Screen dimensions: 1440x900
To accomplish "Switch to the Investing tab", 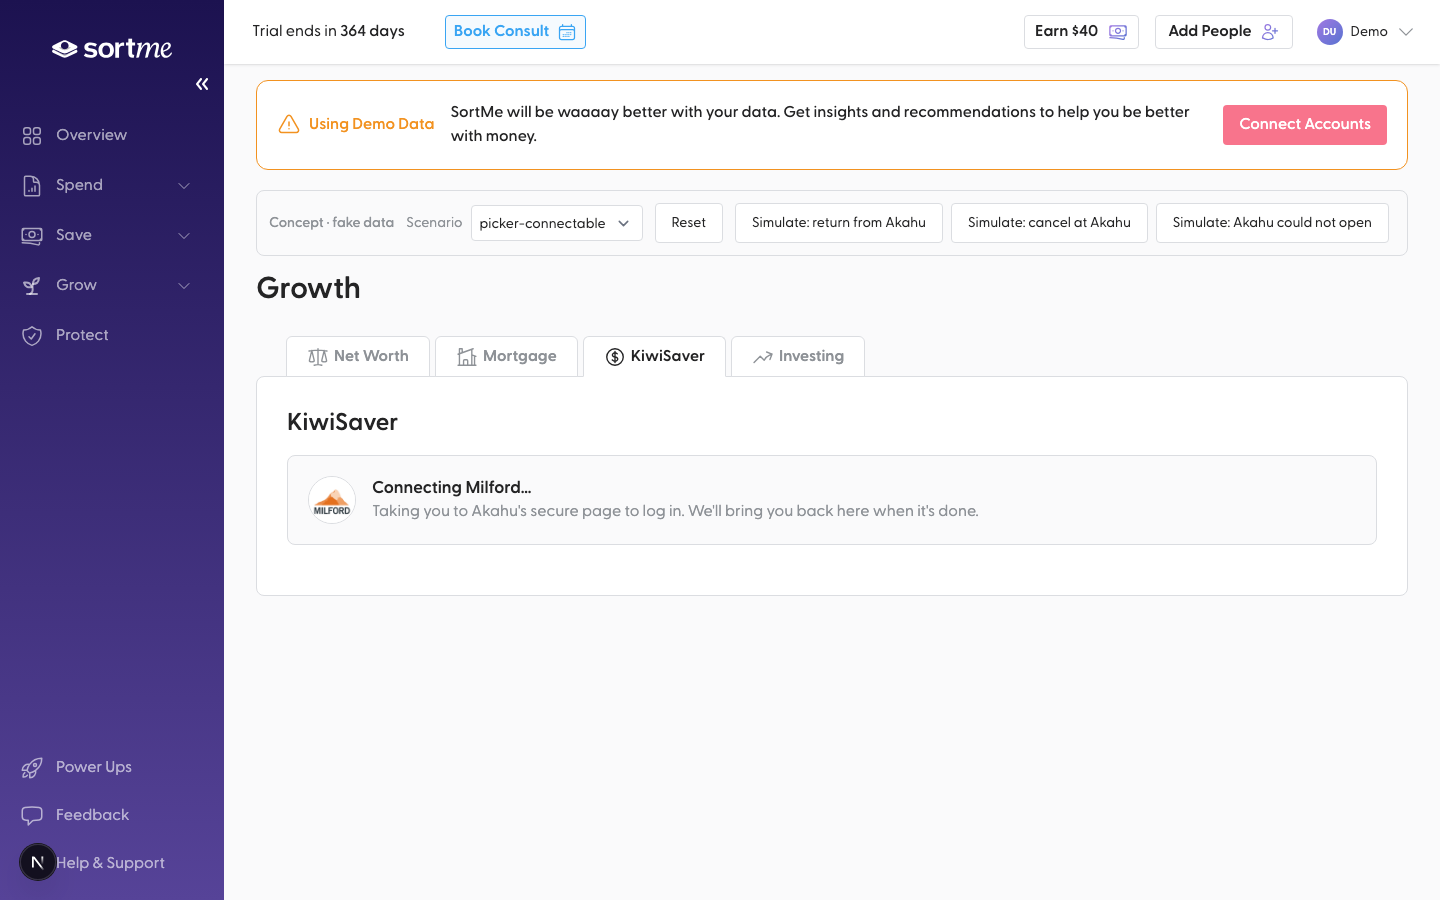I will pyautogui.click(x=798, y=356).
